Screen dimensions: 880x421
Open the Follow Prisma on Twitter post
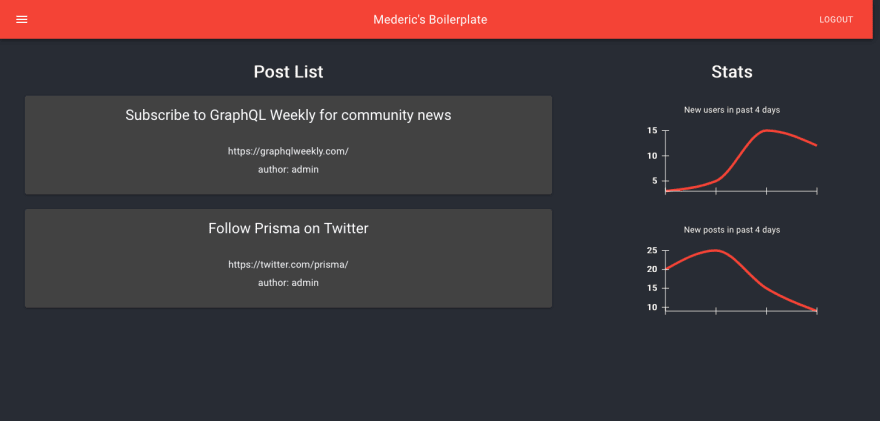point(288,228)
